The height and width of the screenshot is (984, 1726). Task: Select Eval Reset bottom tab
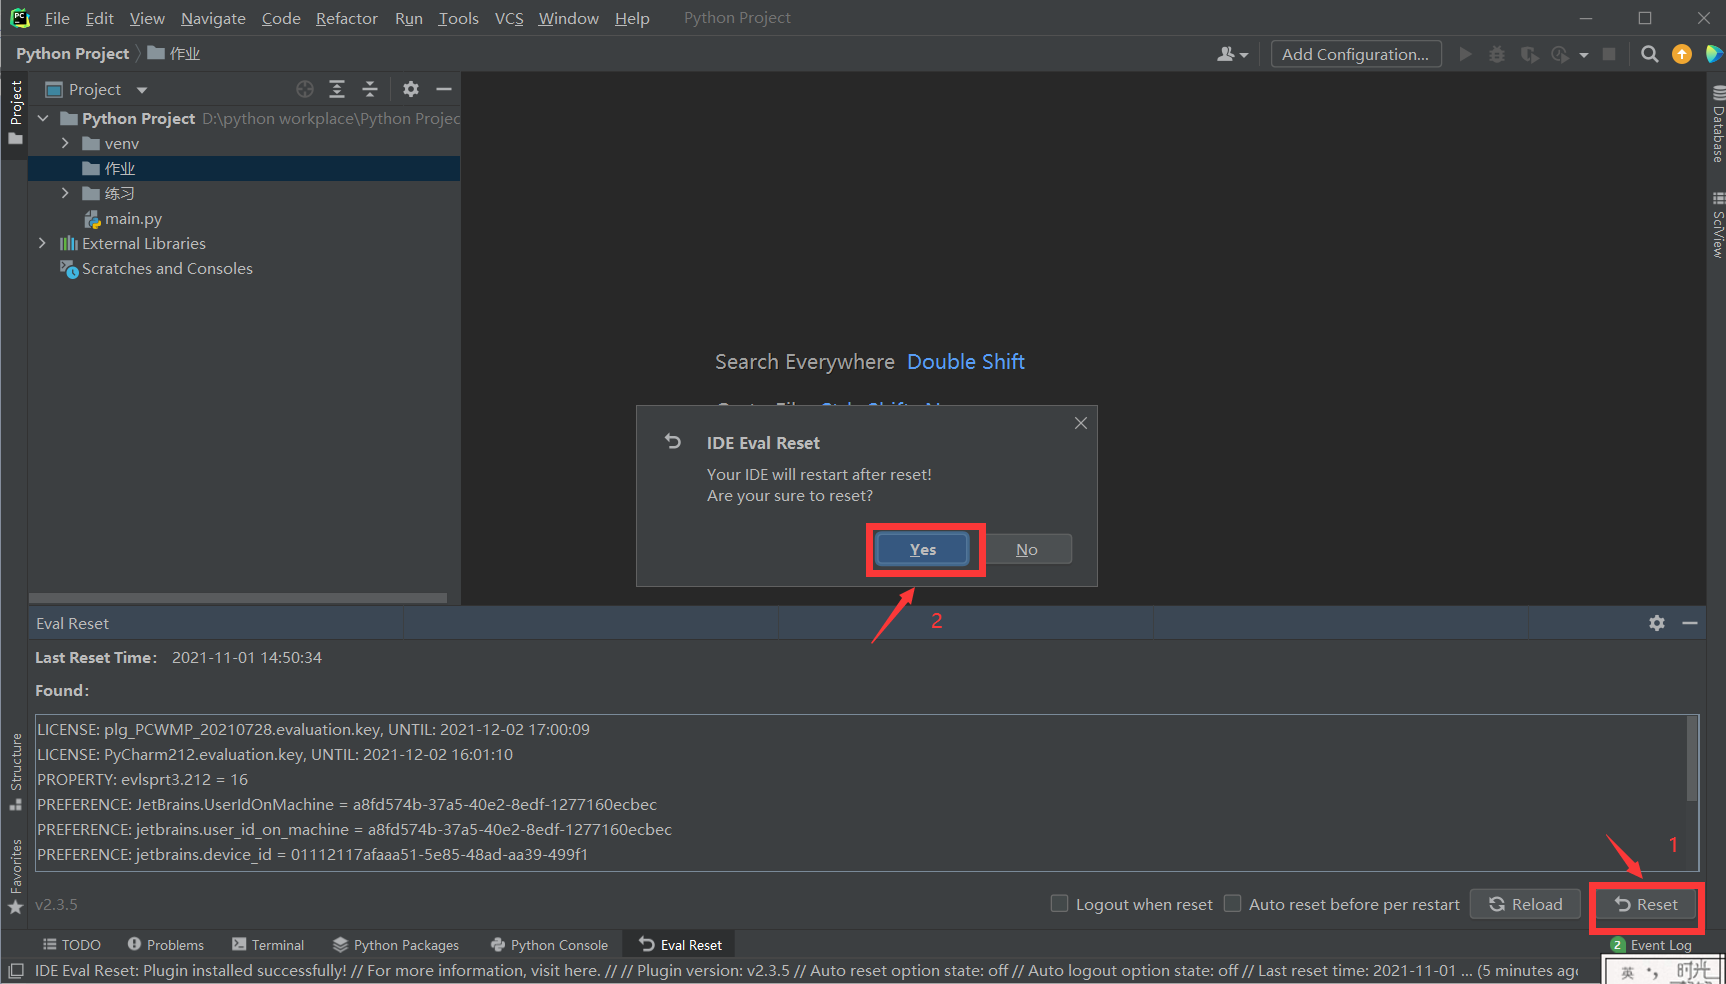pos(680,945)
